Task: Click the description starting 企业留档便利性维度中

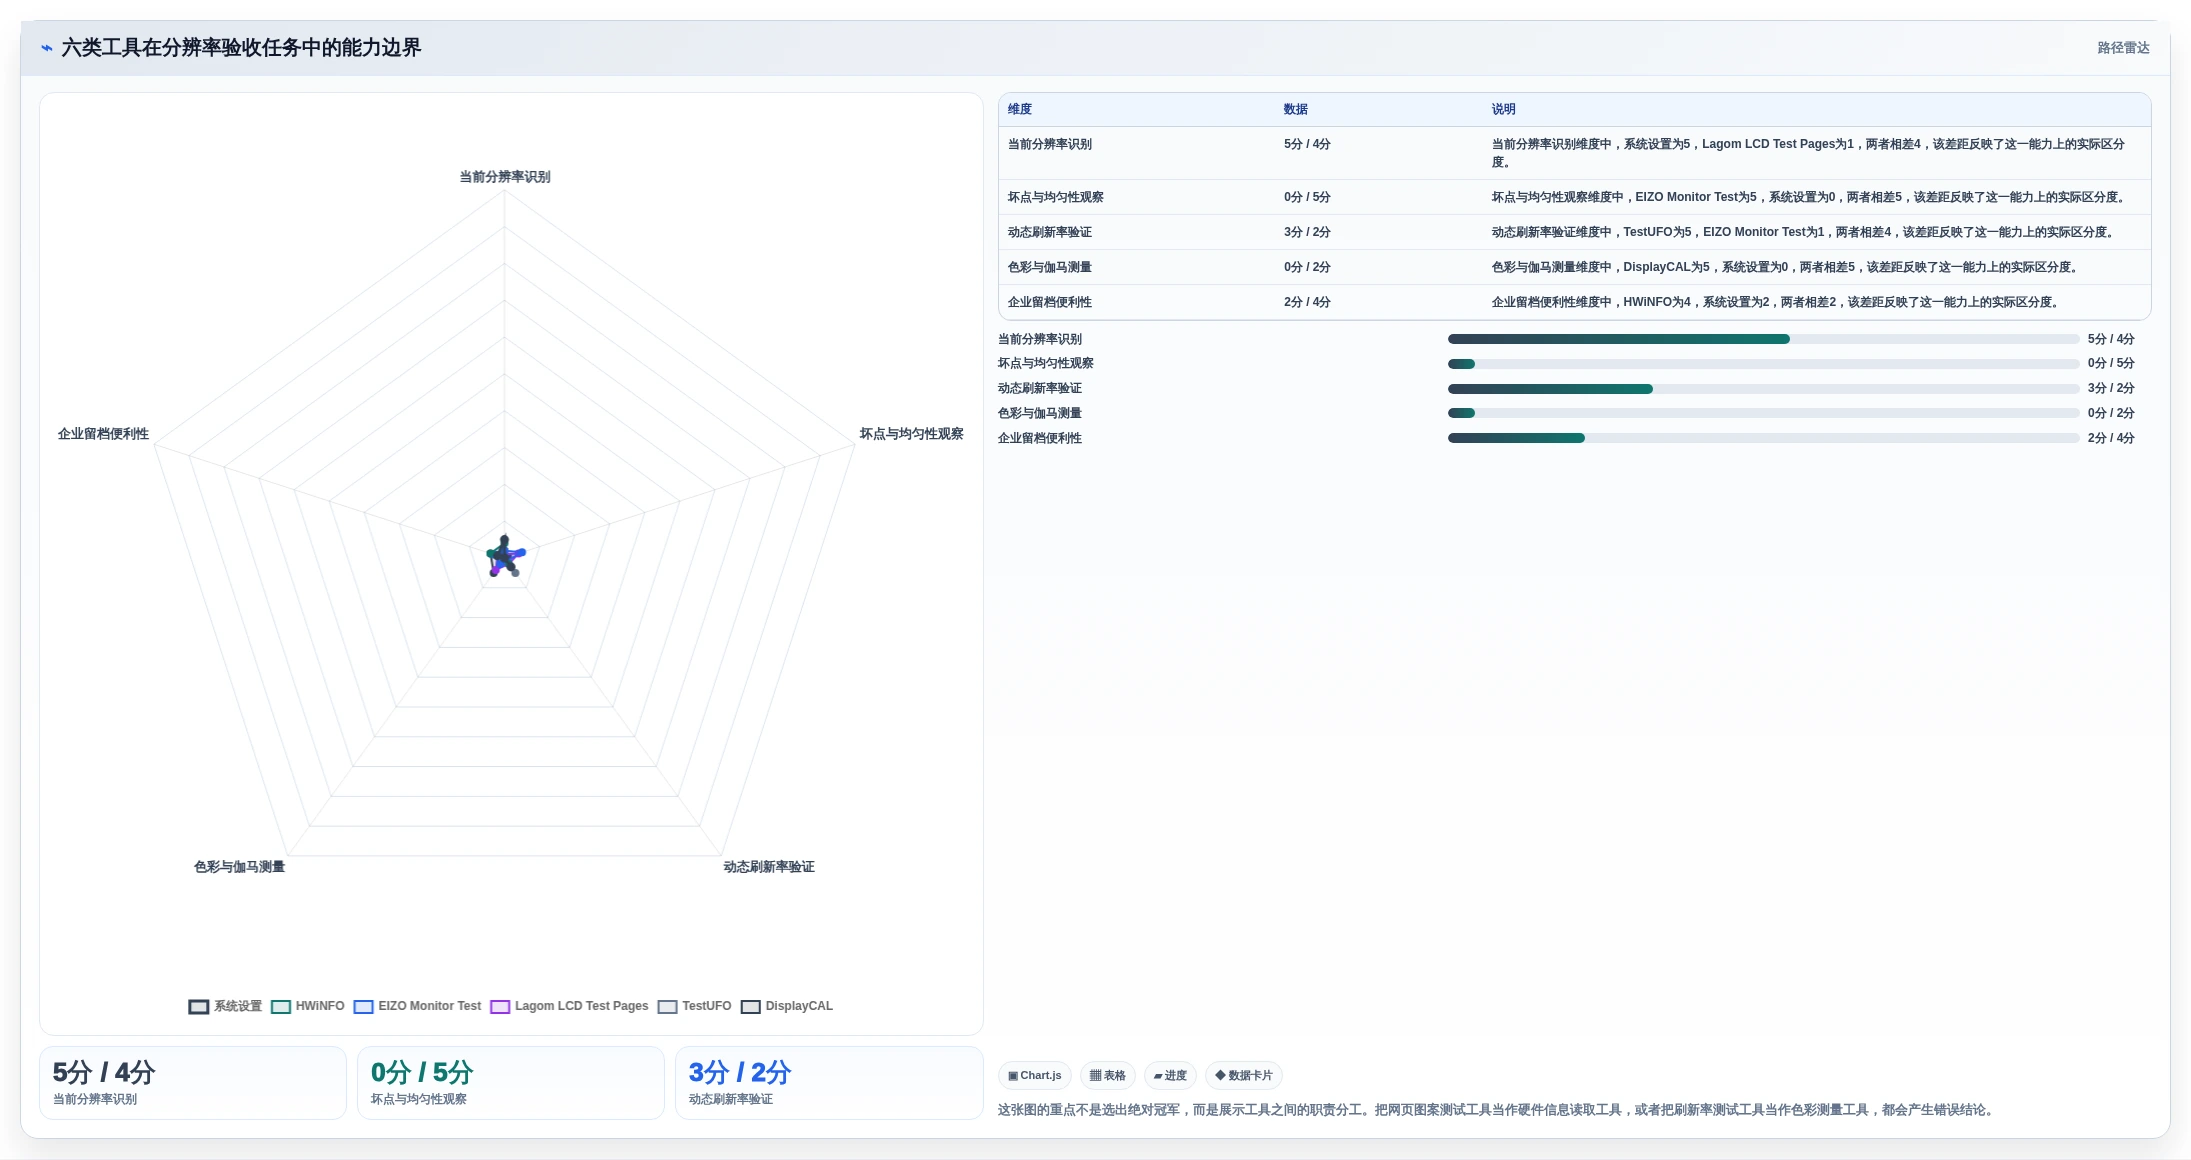Action: [x=1777, y=303]
